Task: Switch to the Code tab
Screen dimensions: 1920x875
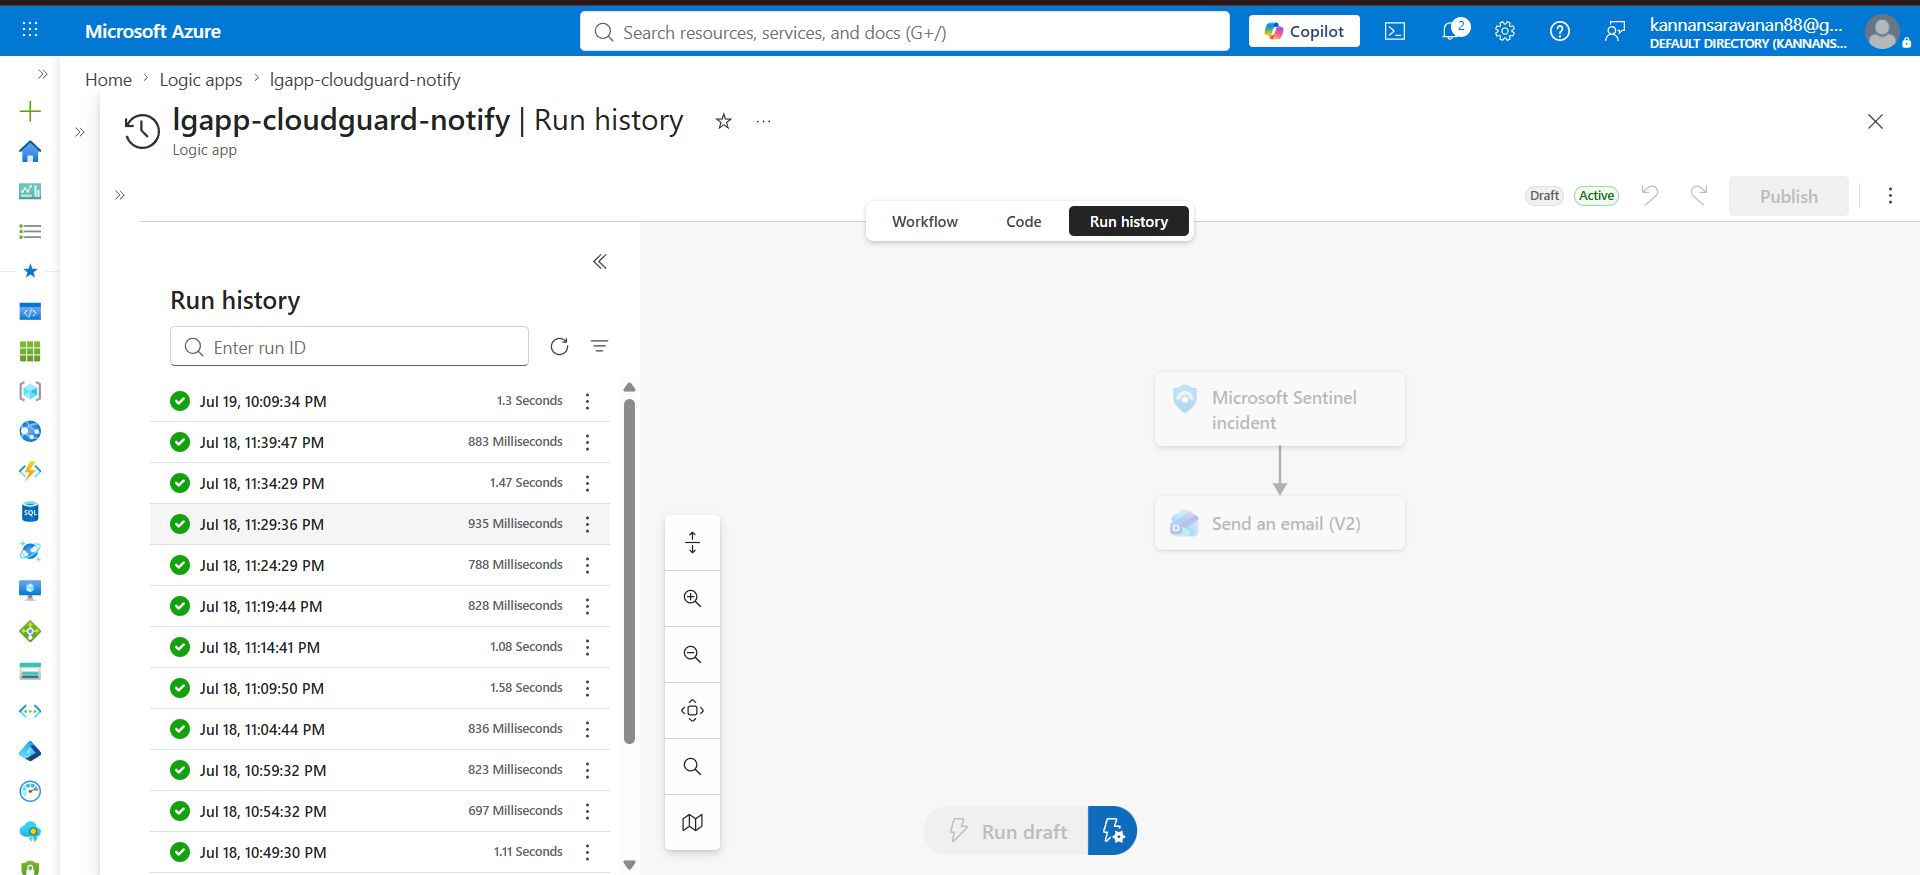Action: click(1023, 221)
